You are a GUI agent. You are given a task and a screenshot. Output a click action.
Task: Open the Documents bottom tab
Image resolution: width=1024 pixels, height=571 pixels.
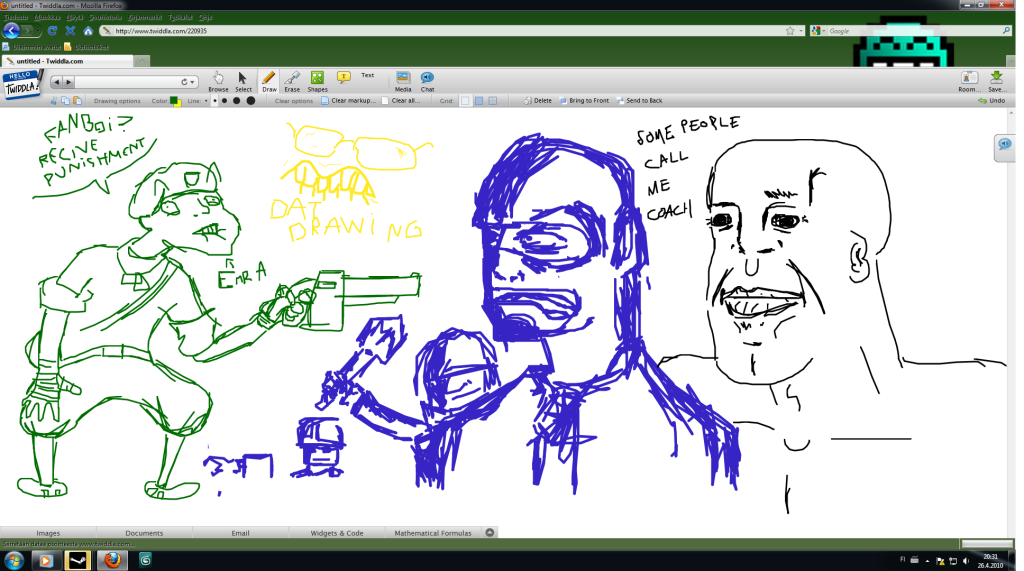click(x=144, y=532)
